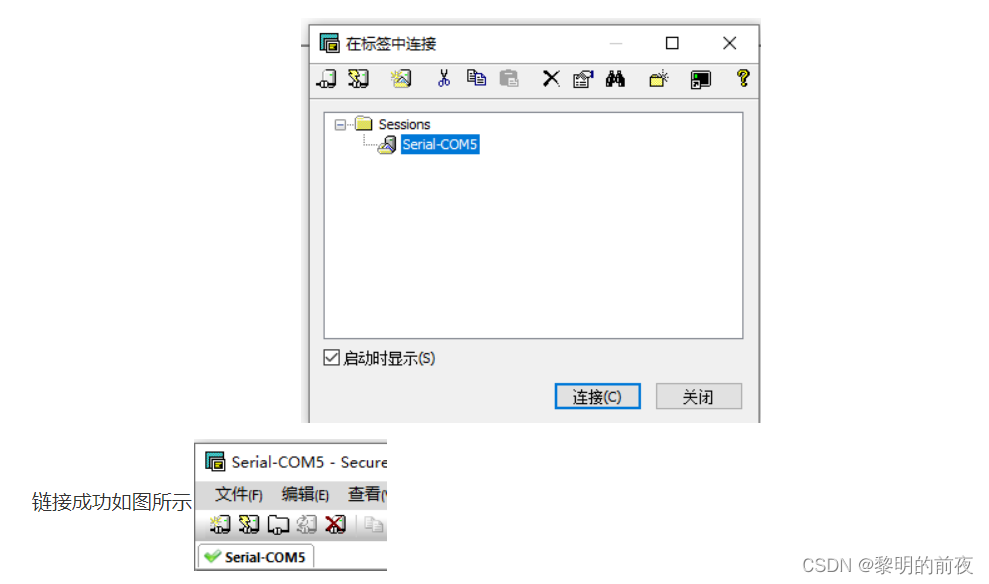989x584 pixels.
Task: Select the Serial-COM5 session entry
Action: (x=440, y=144)
